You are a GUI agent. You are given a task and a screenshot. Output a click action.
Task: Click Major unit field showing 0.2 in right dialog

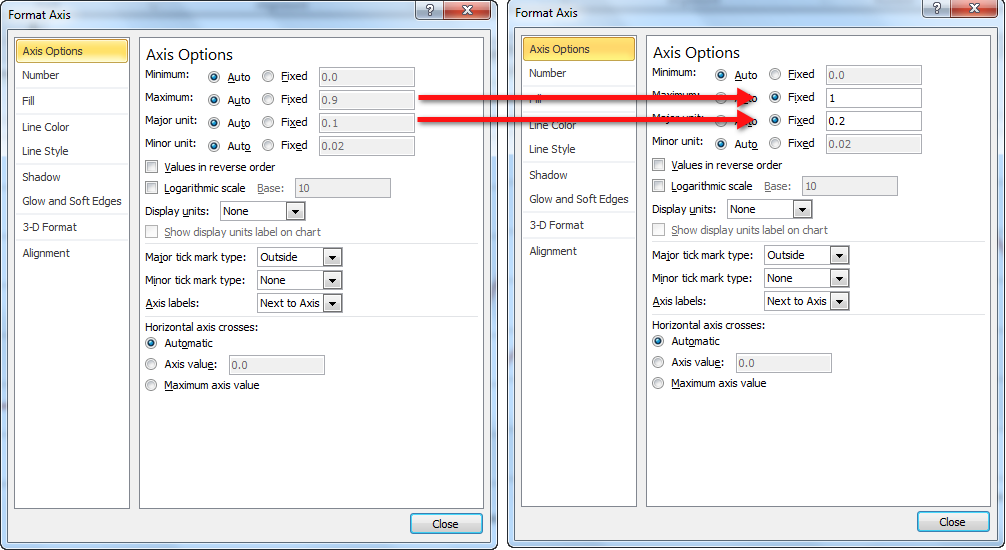(872, 121)
